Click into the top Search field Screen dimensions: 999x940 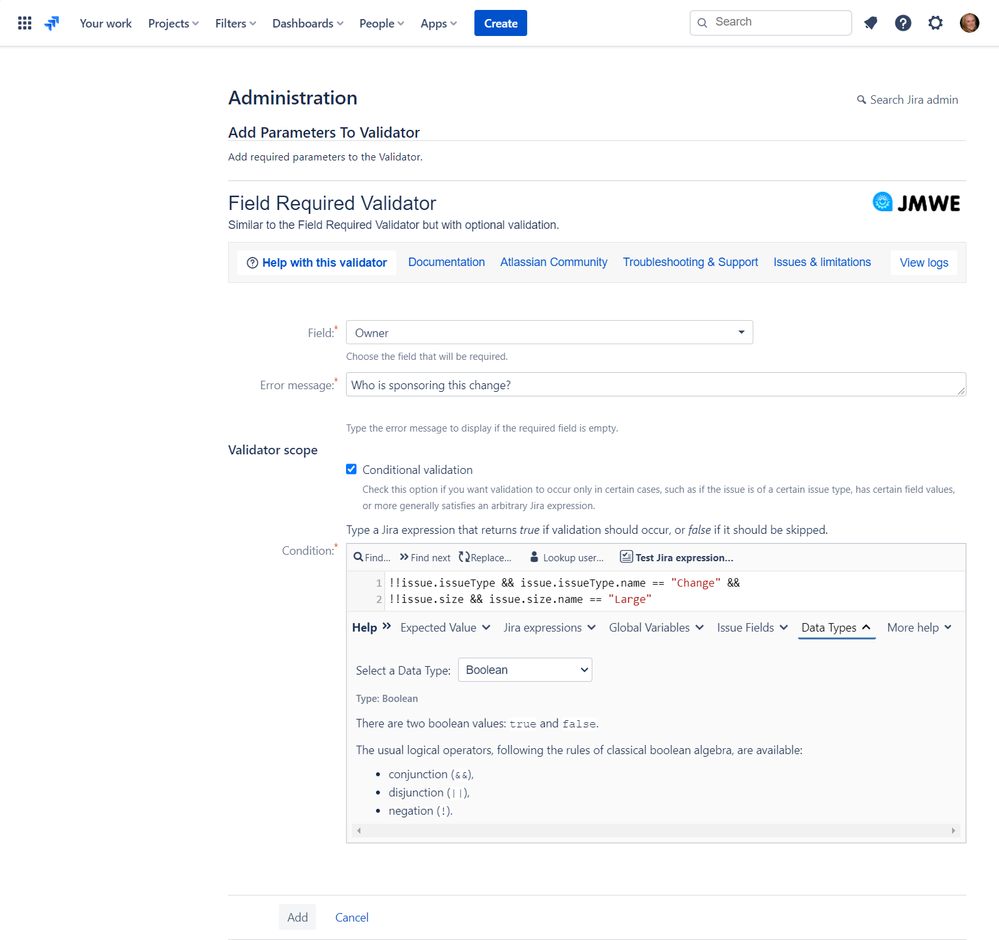click(x=770, y=22)
